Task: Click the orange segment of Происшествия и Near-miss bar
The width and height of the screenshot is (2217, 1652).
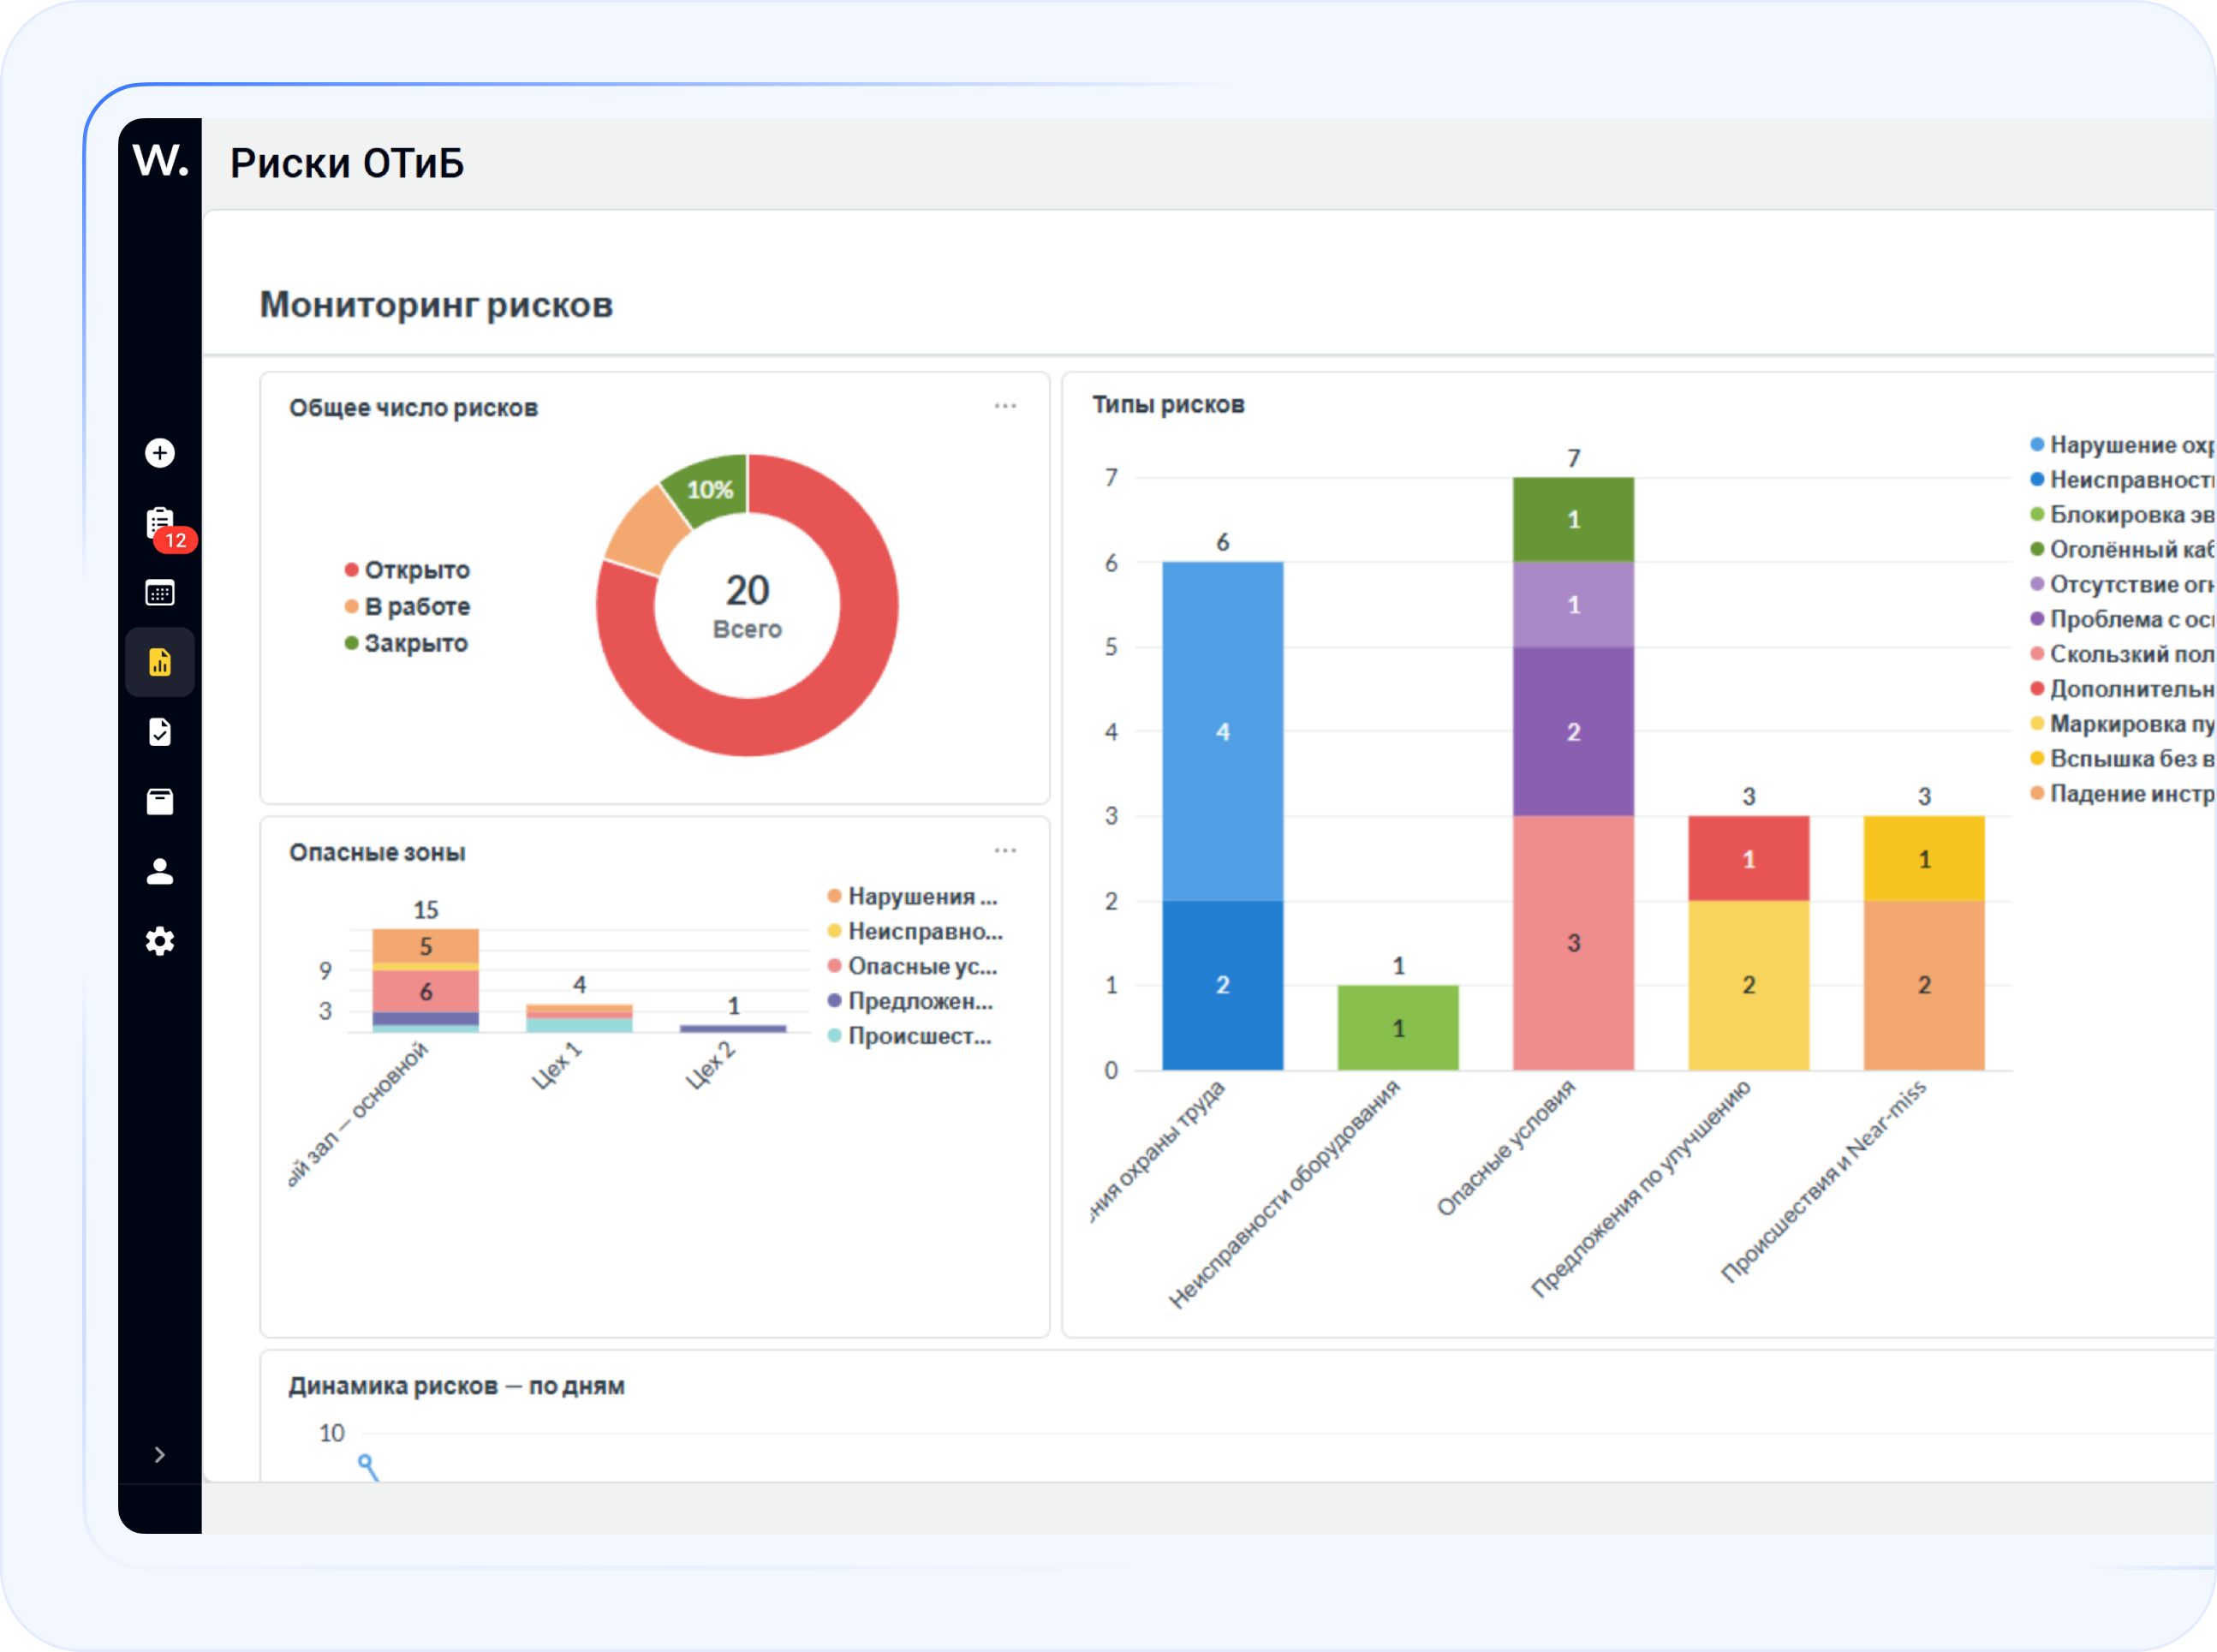Action: (x=1924, y=985)
